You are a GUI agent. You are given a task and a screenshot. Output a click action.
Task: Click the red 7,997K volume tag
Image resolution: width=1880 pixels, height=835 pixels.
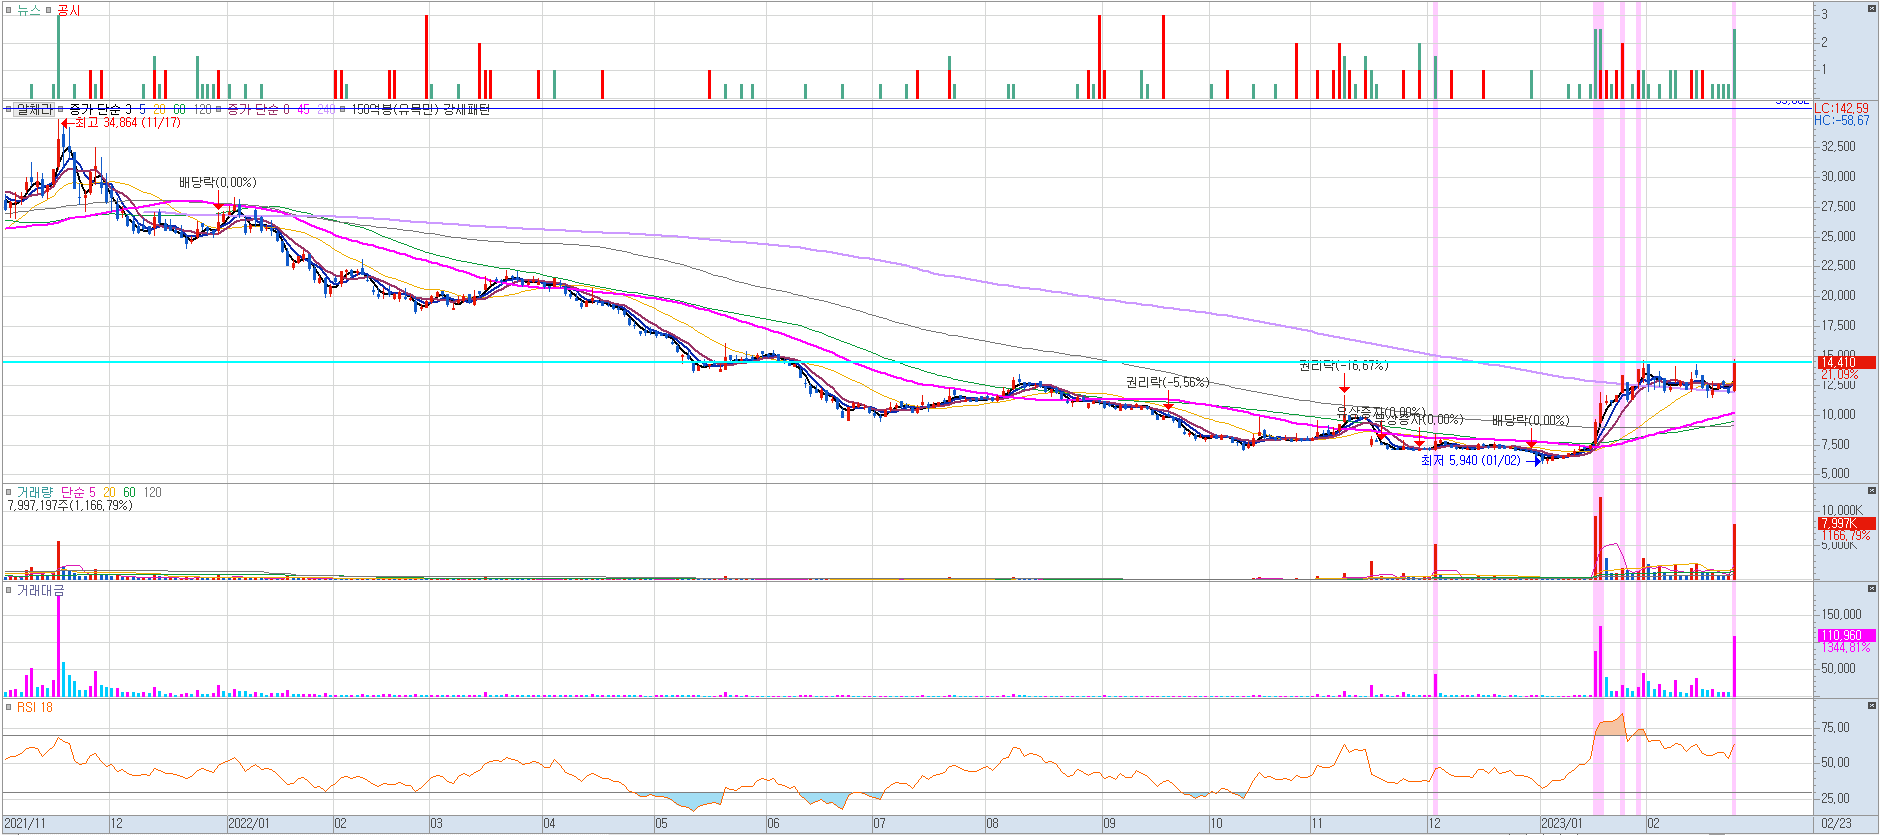click(1846, 524)
